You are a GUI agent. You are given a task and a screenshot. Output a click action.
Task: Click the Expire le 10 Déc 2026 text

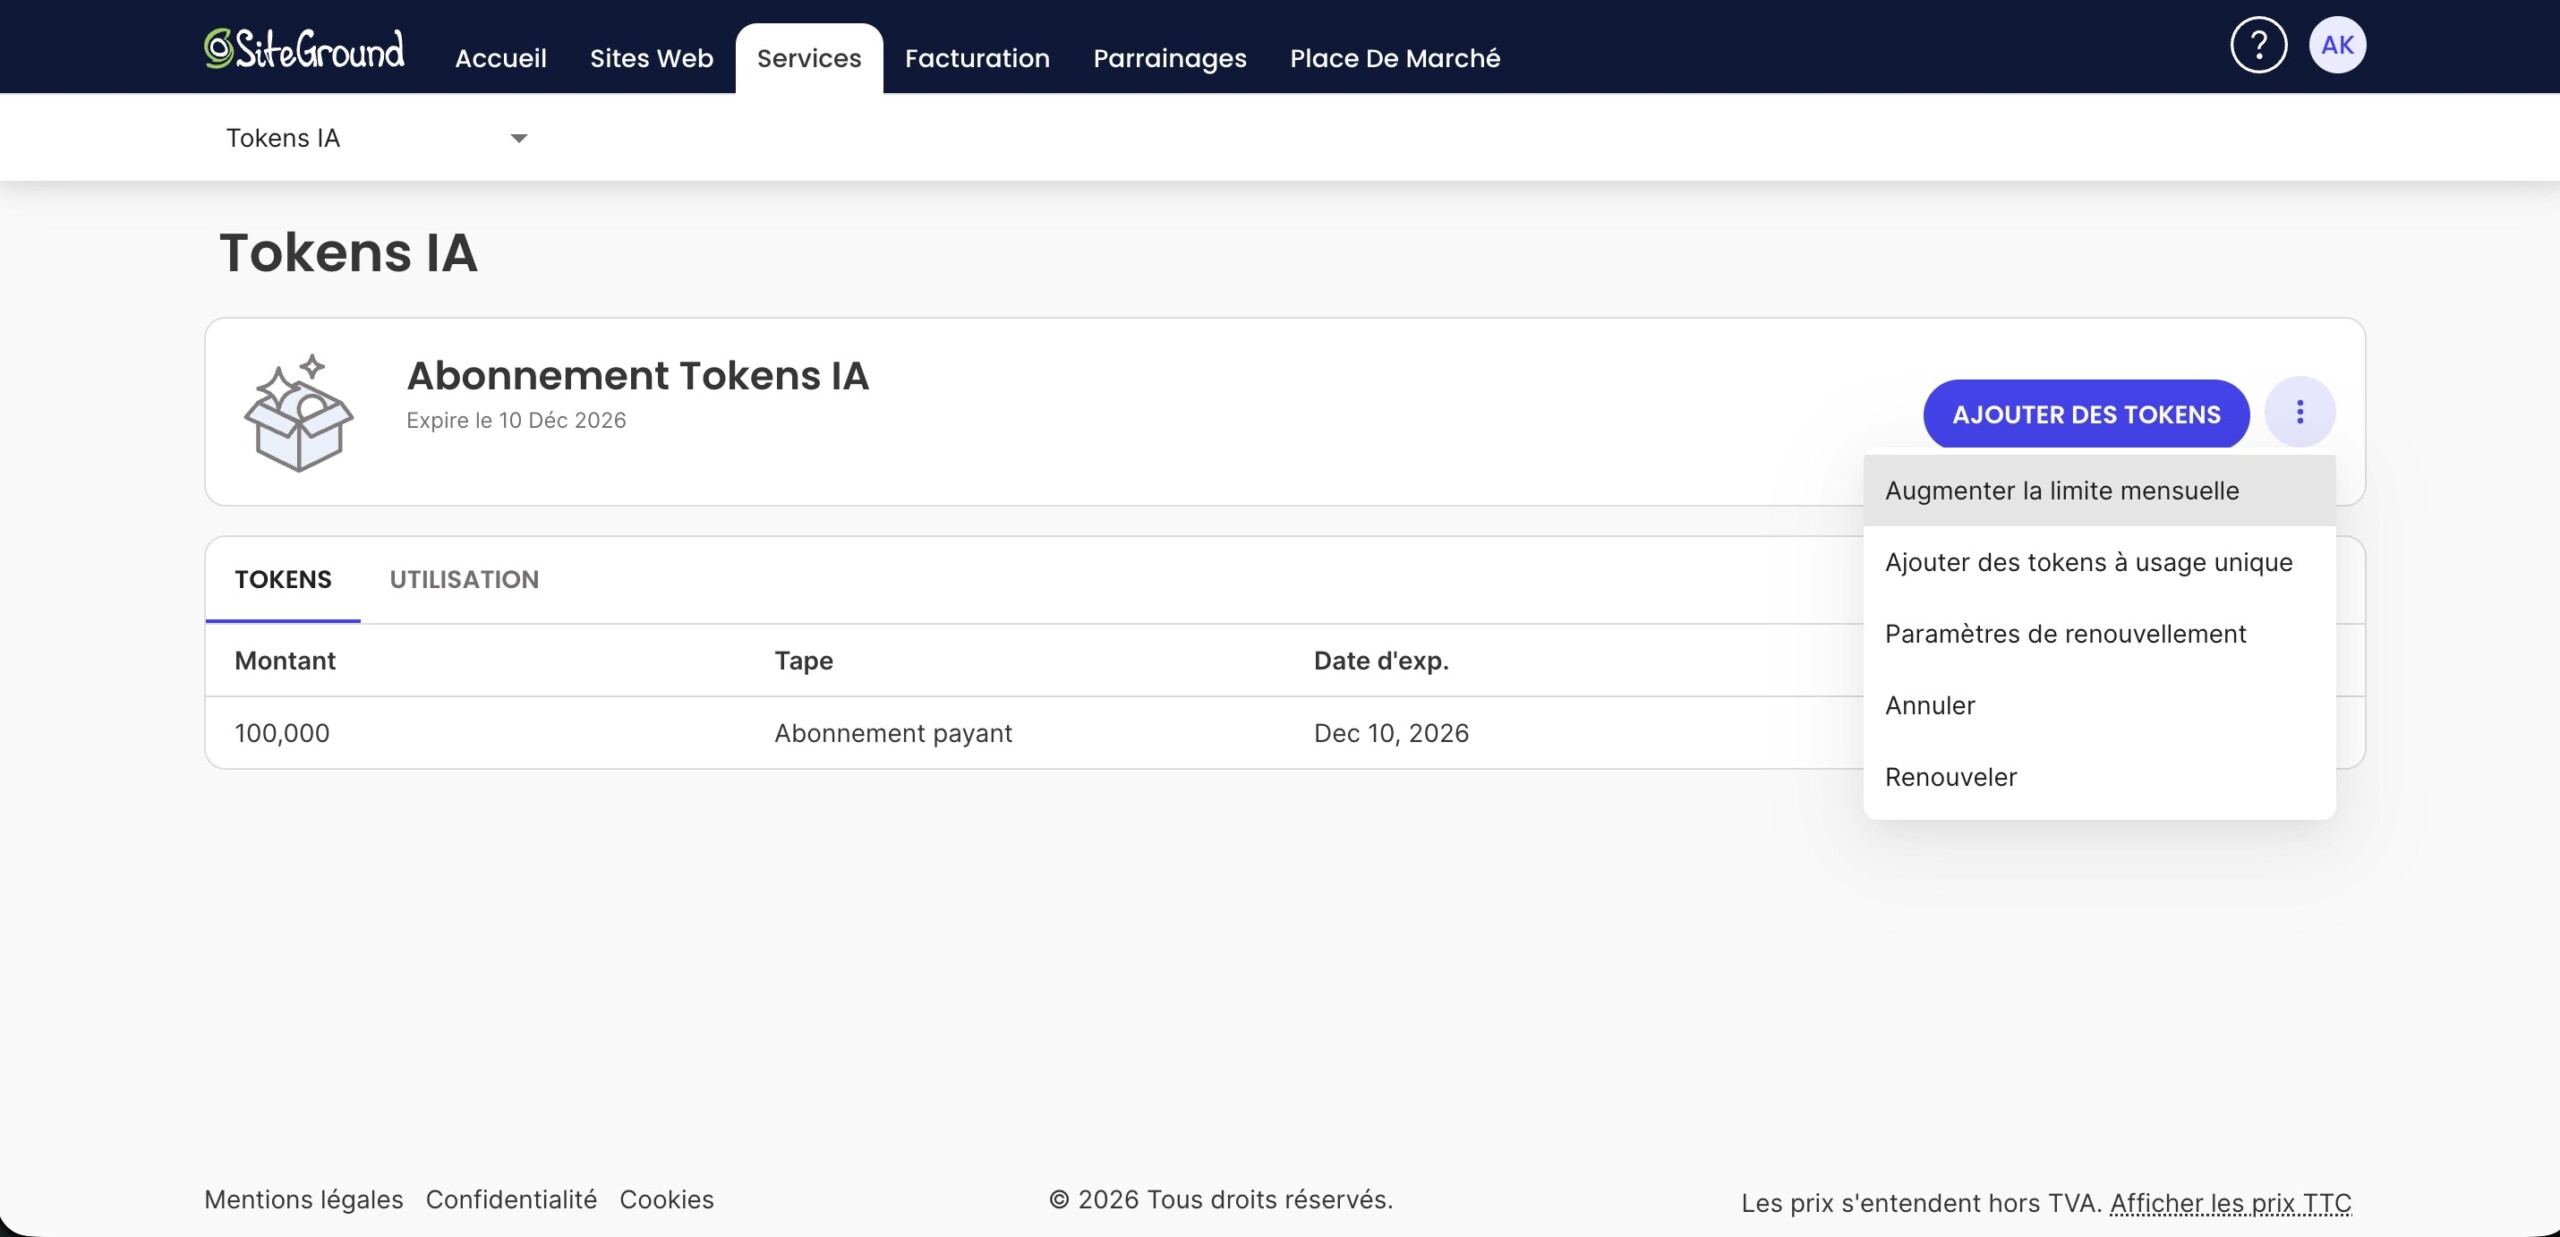516,420
